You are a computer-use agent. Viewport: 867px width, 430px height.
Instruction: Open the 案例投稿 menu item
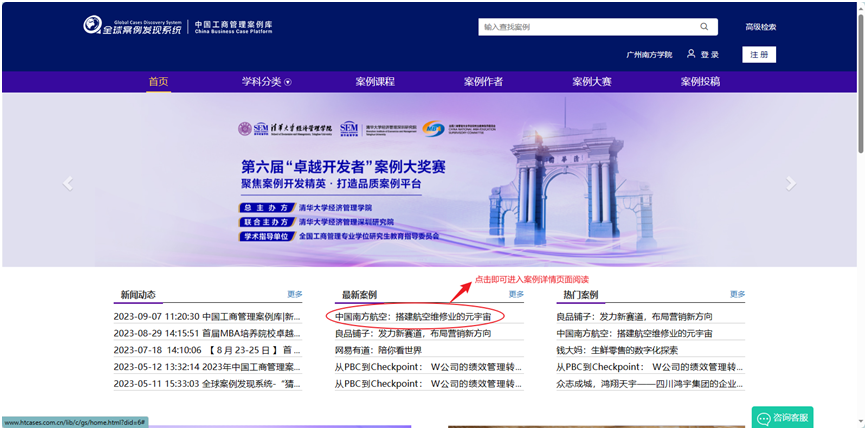coord(700,82)
